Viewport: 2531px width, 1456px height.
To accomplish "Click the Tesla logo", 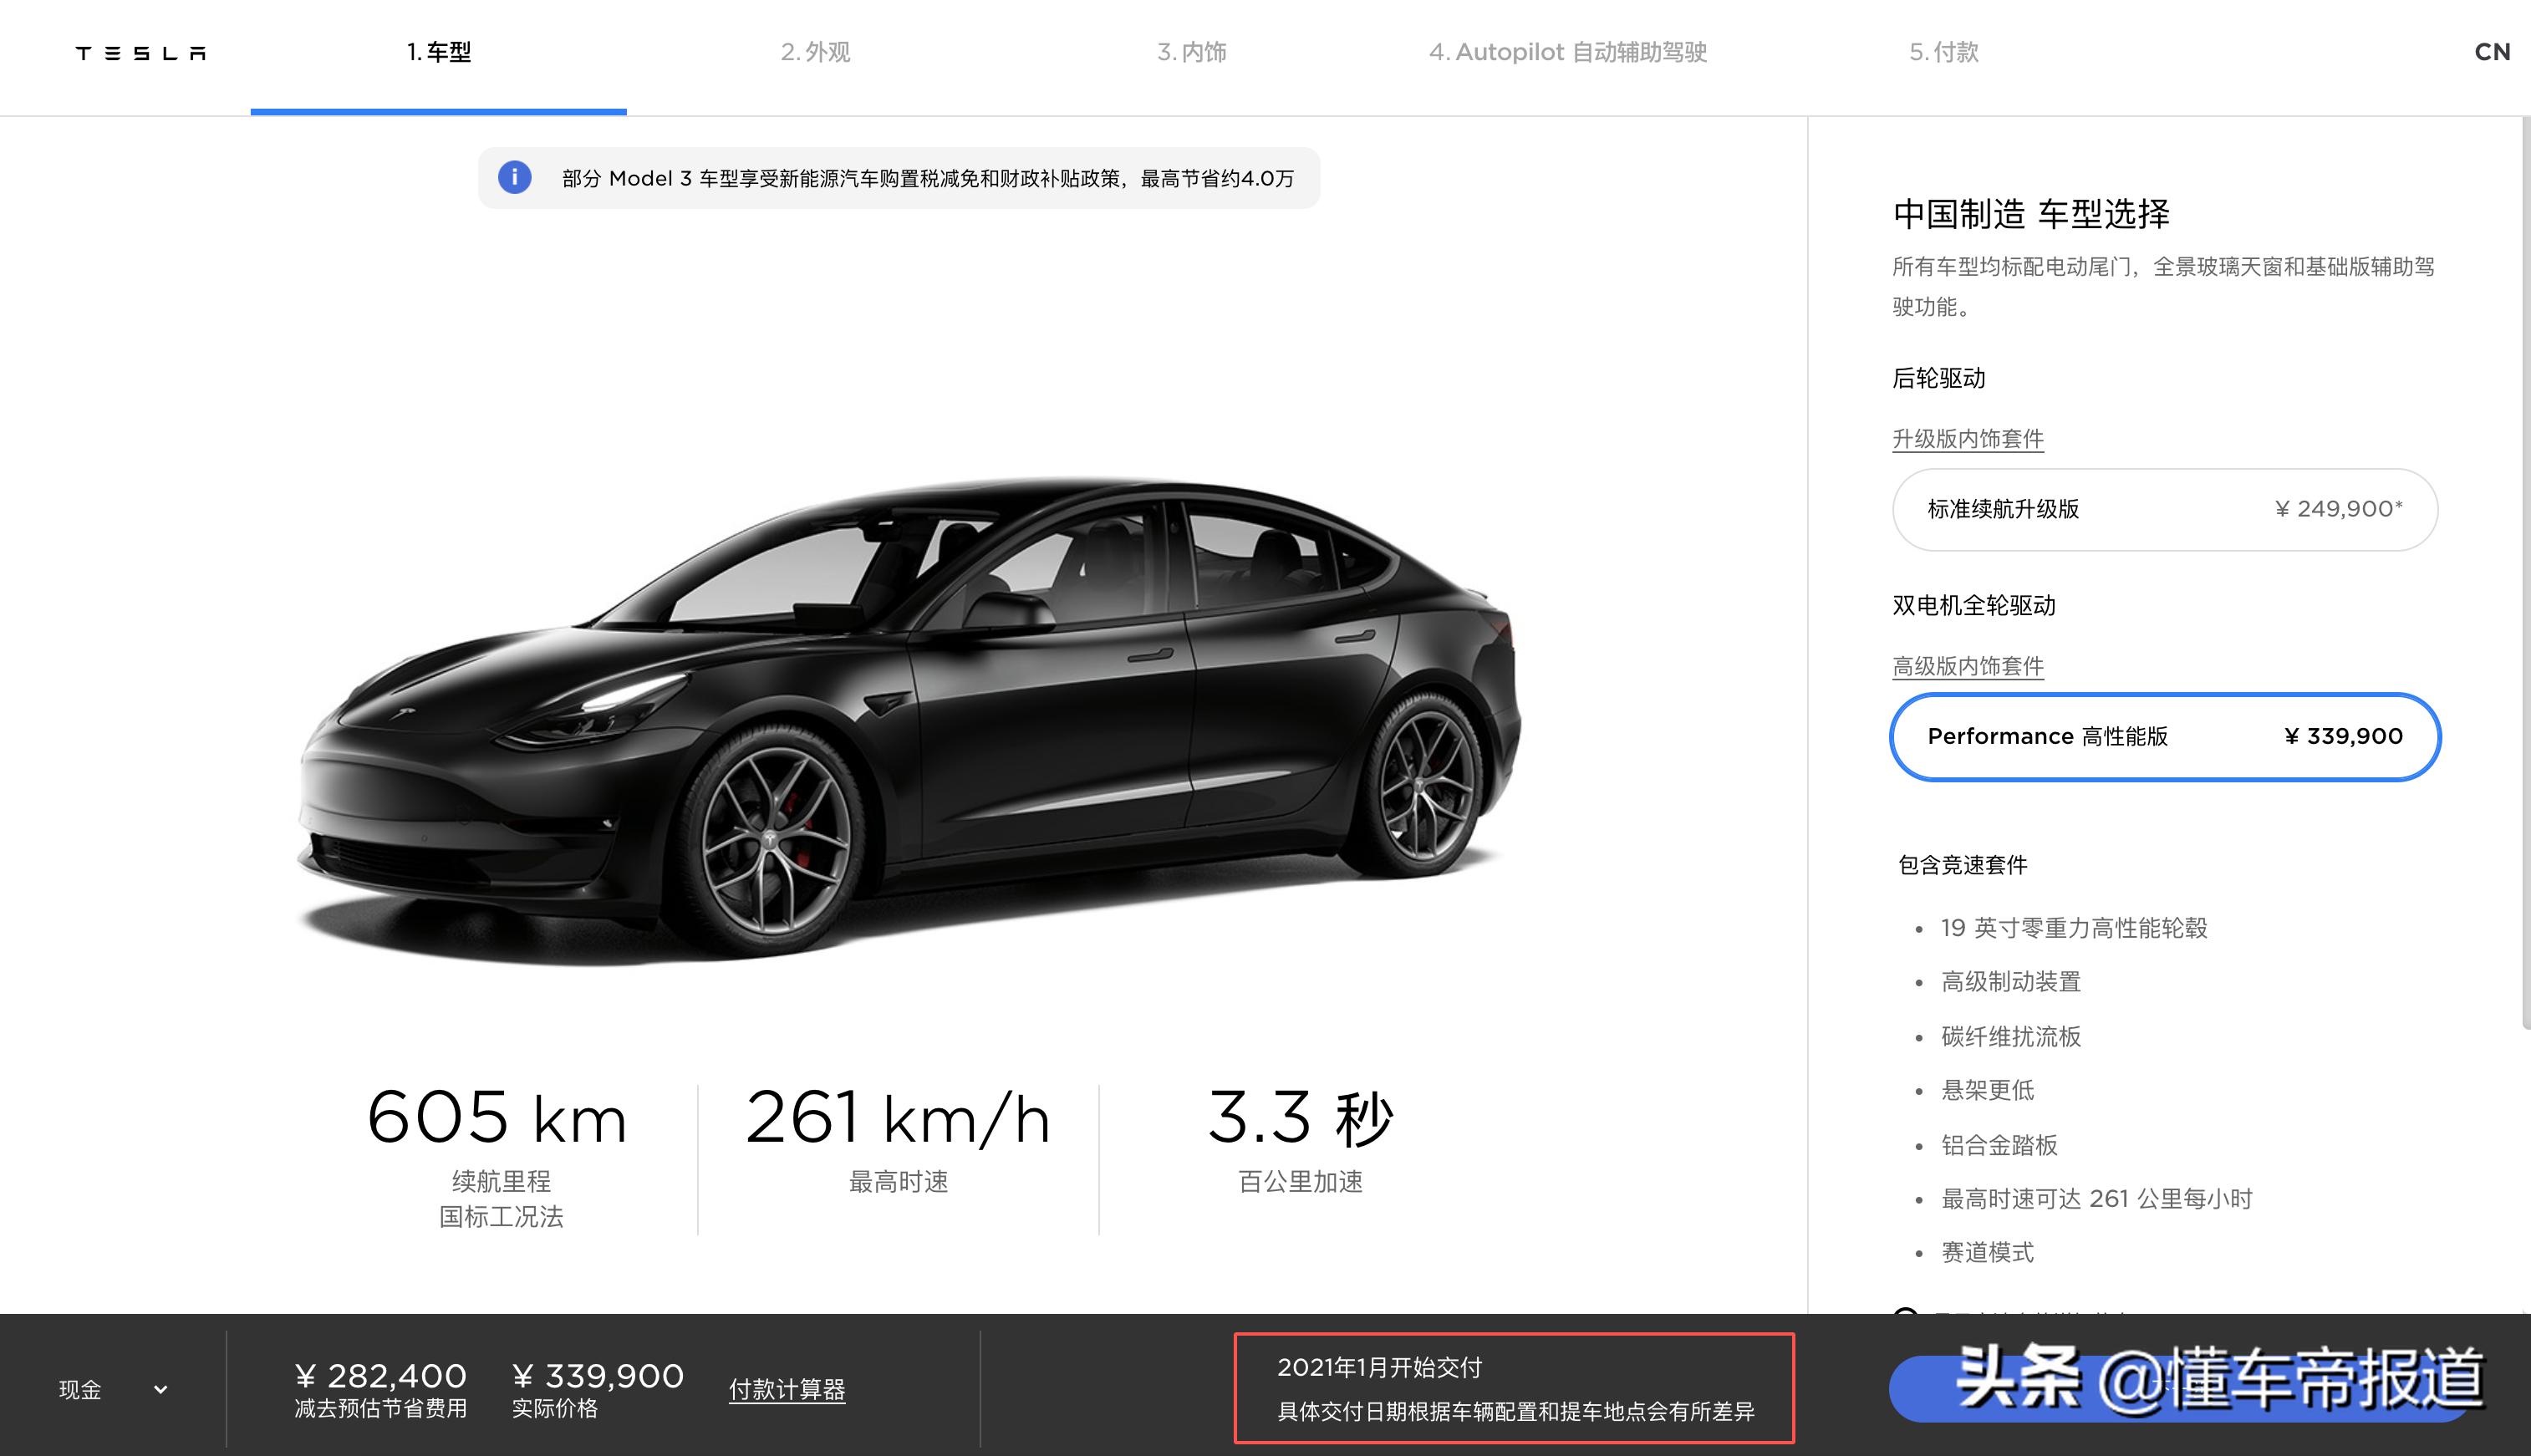I will (x=141, y=53).
